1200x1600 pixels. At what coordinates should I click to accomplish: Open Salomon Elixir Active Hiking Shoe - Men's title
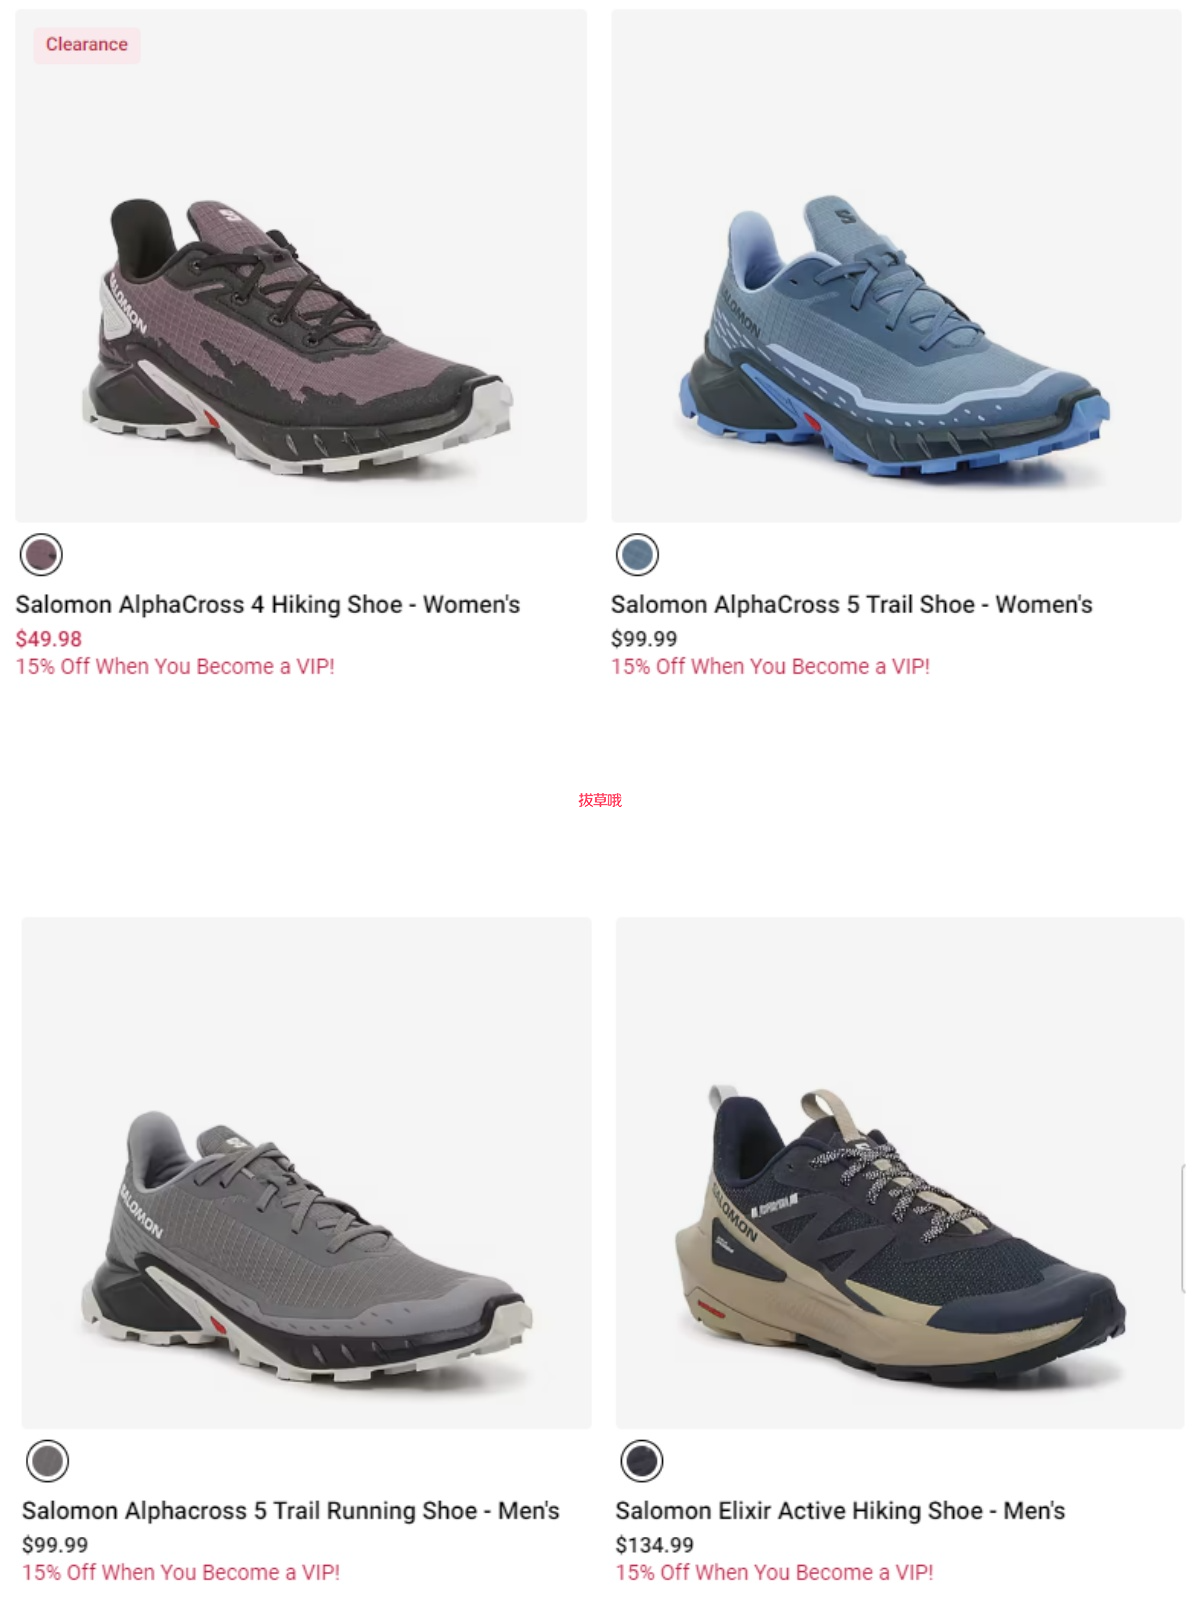coord(840,1511)
